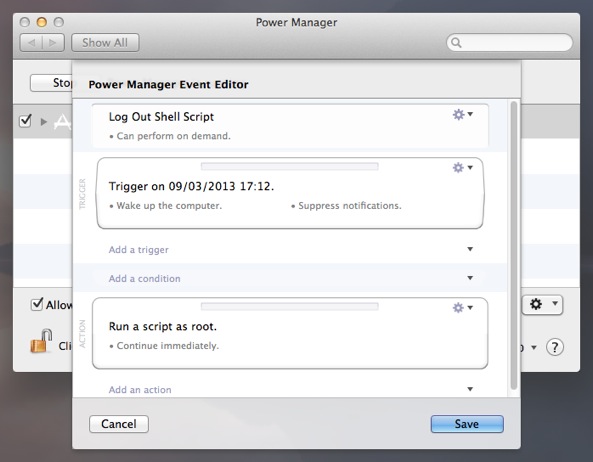Toggle the event checkbox in the event list
The image size is (593, 462).
[25, 121]
